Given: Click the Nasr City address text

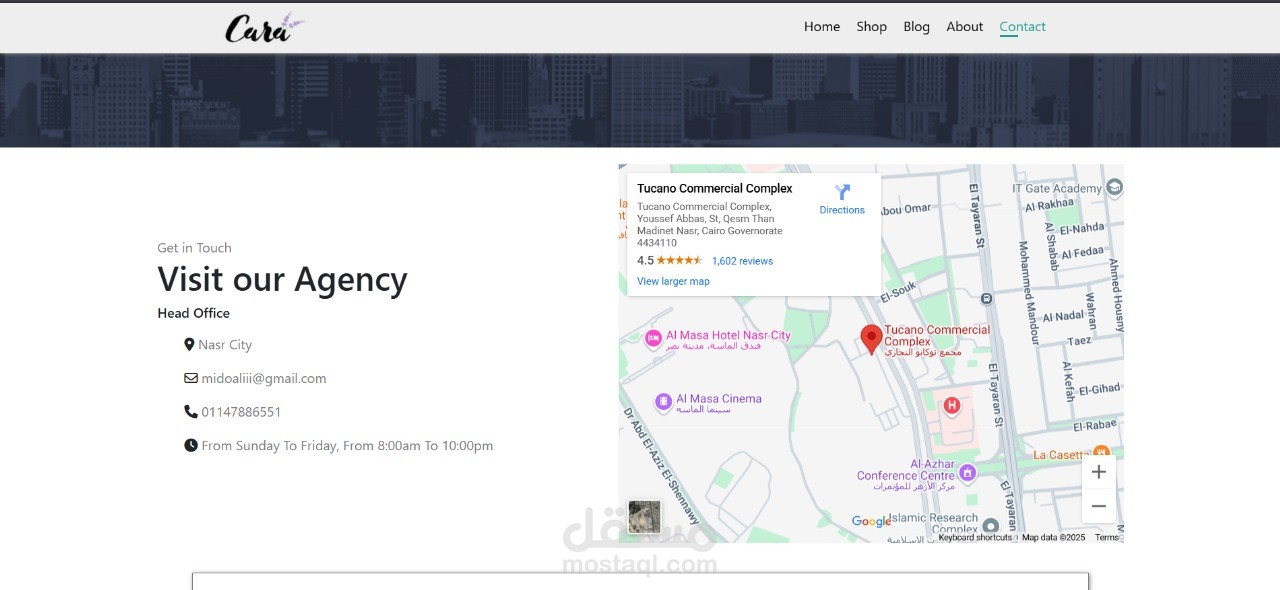Looking at the screenshot, I should click(x=225, y=345).
